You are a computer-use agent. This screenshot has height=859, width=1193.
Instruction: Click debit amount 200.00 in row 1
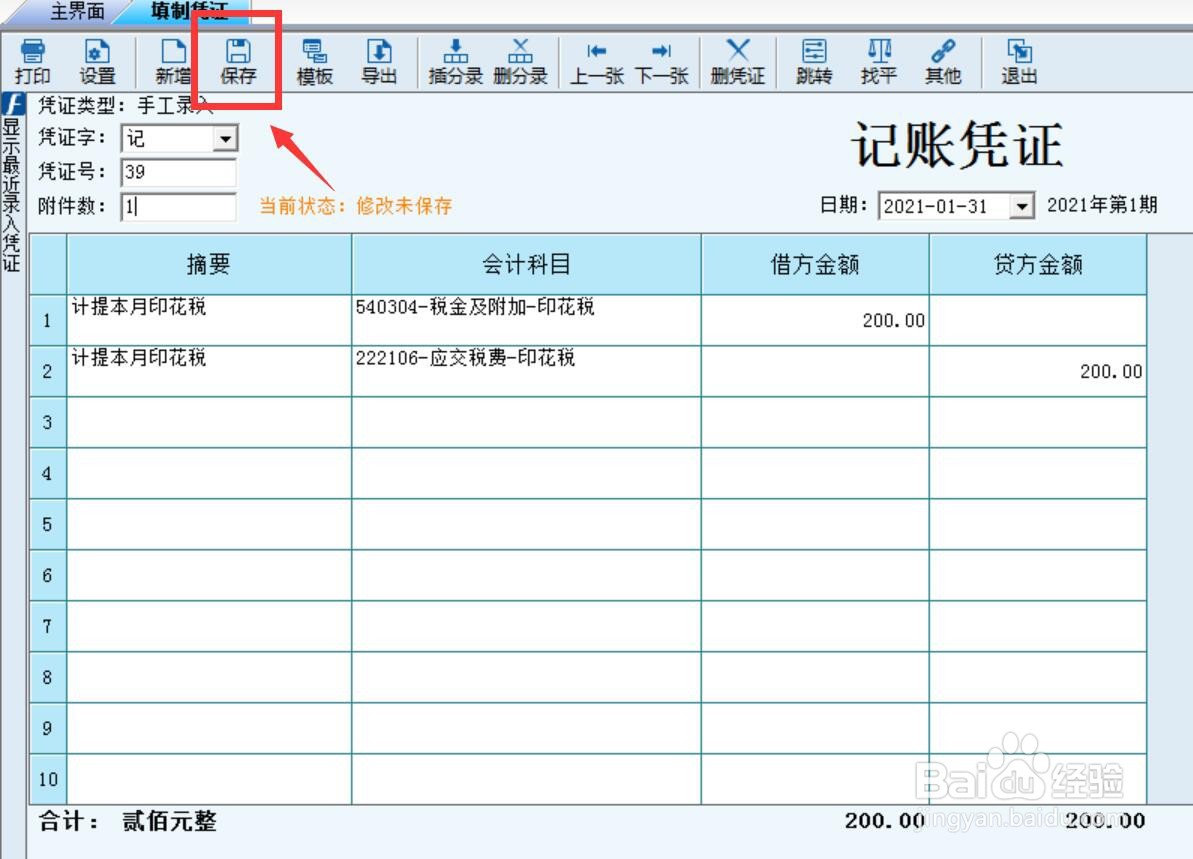pos(815,320)
